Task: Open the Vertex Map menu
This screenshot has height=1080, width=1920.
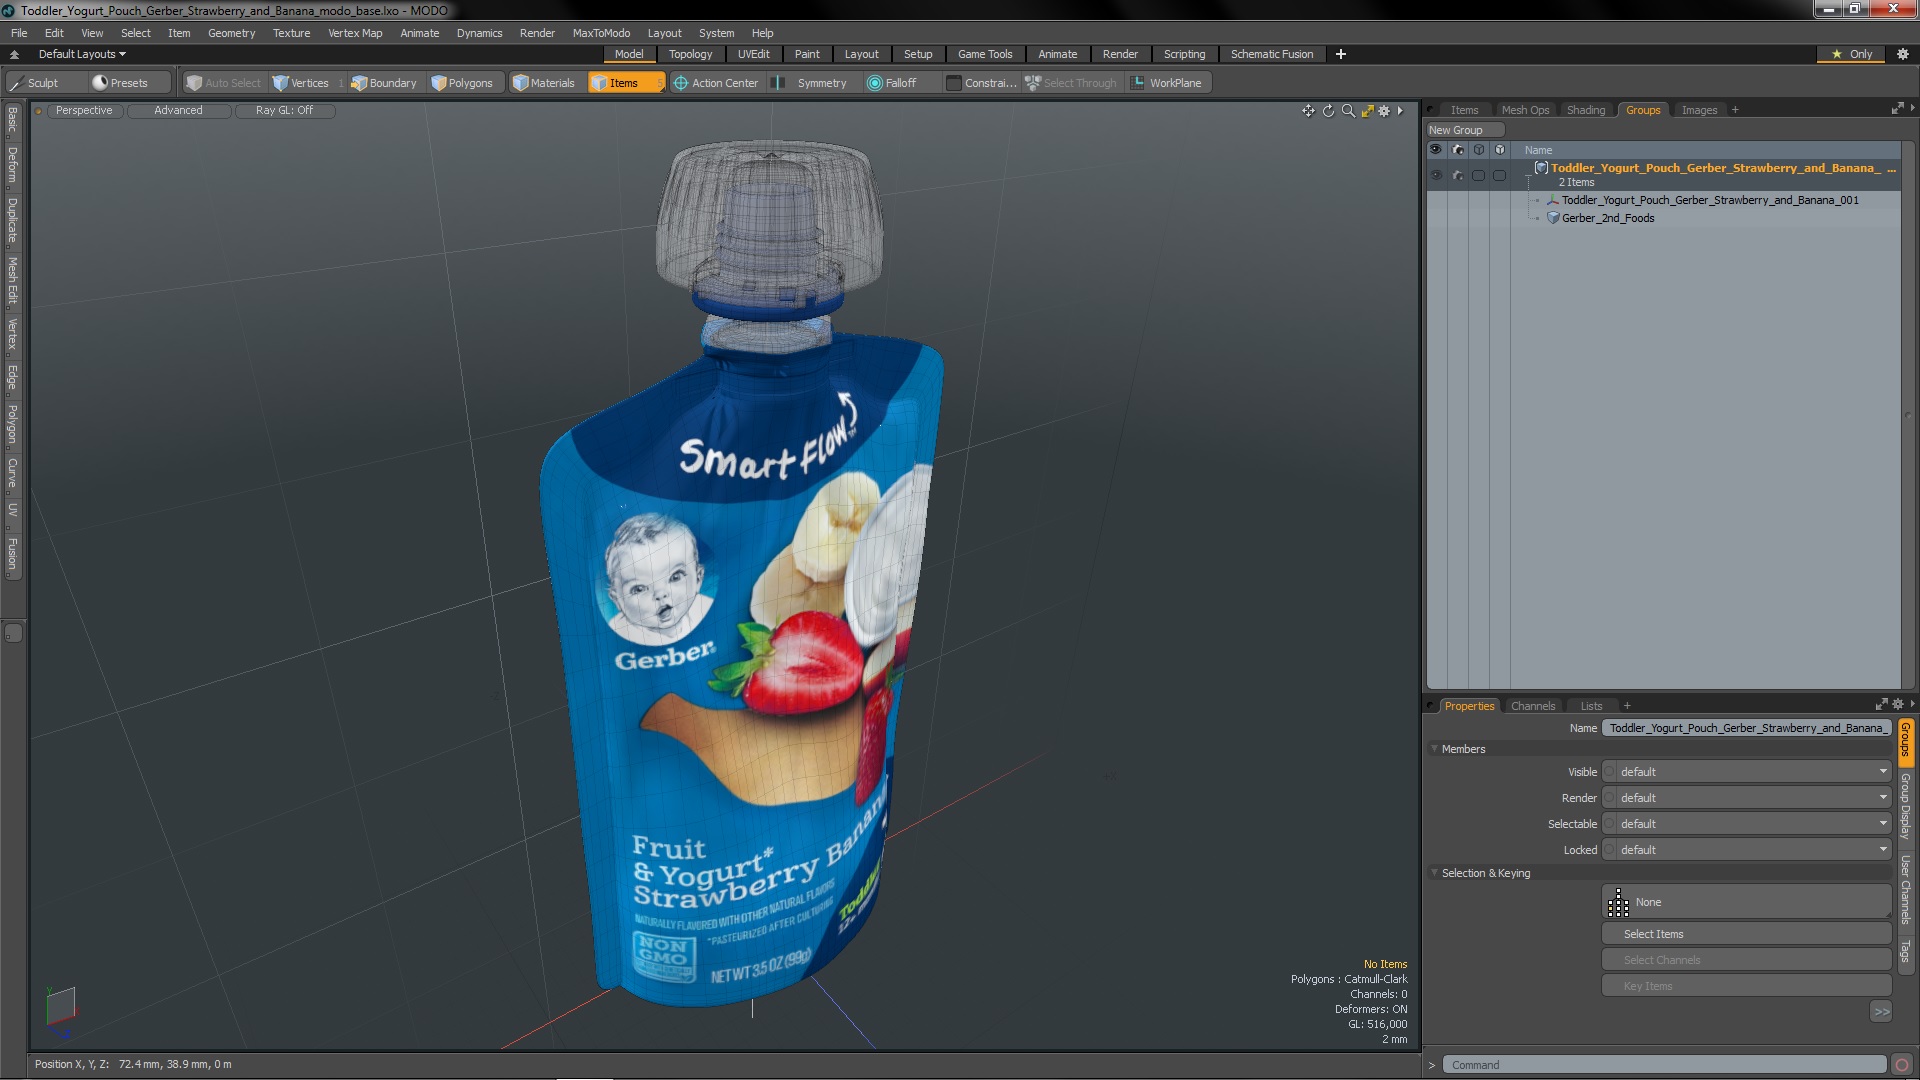Action: tap(355, 33)
